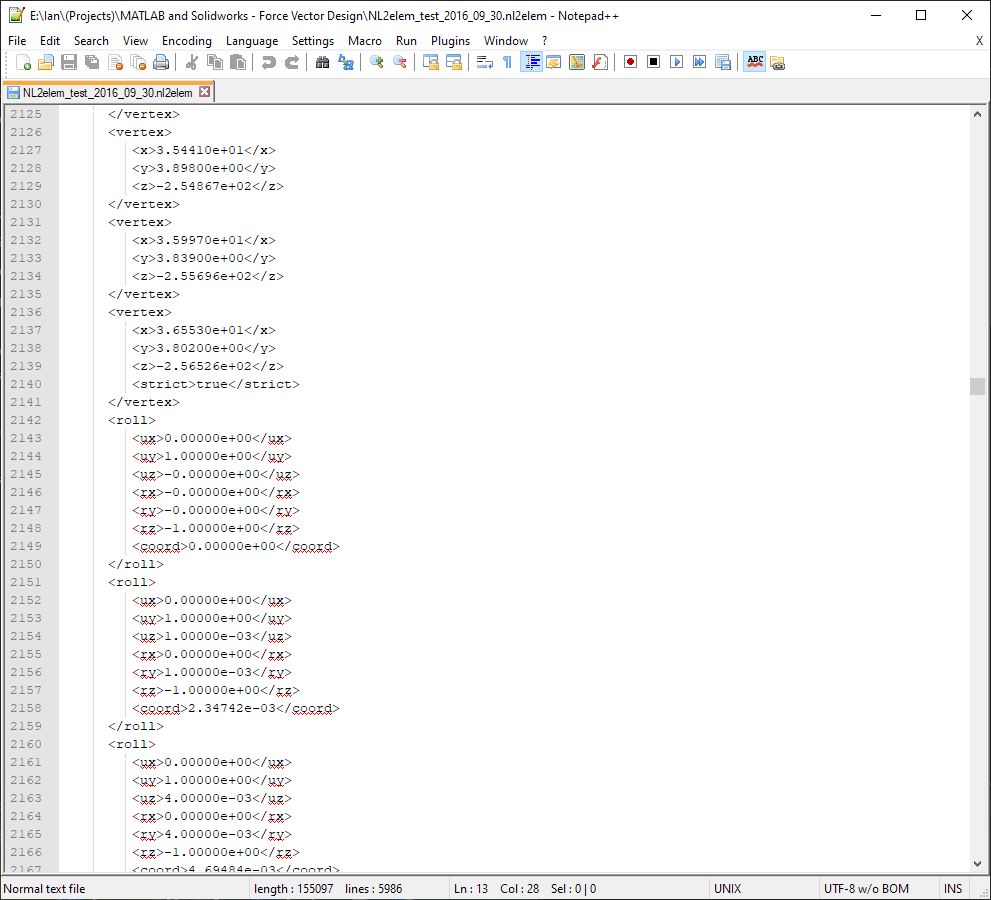Start macro recording with red dot icon
Viewport: 991px width, 900px height.
[x=630, y=62]
